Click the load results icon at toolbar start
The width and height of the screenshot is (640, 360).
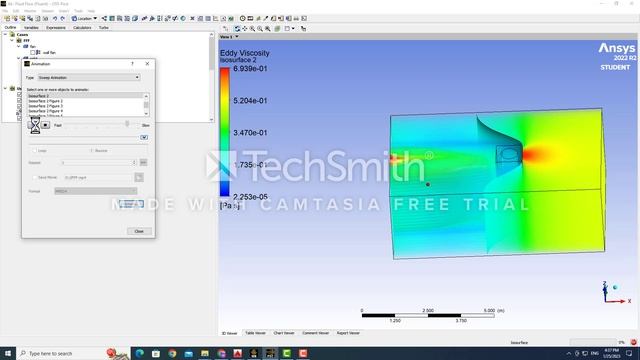(x=7, y=18)
